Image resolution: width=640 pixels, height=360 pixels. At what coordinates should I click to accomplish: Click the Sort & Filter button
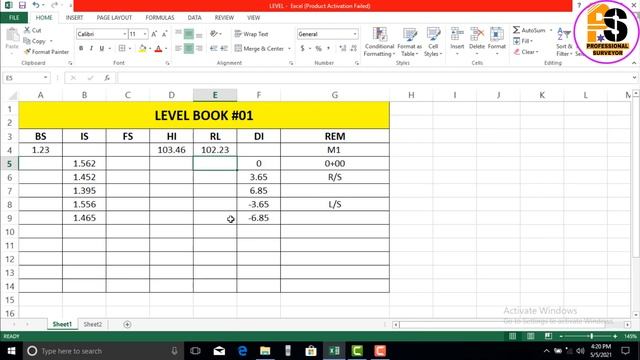point(564,42)
